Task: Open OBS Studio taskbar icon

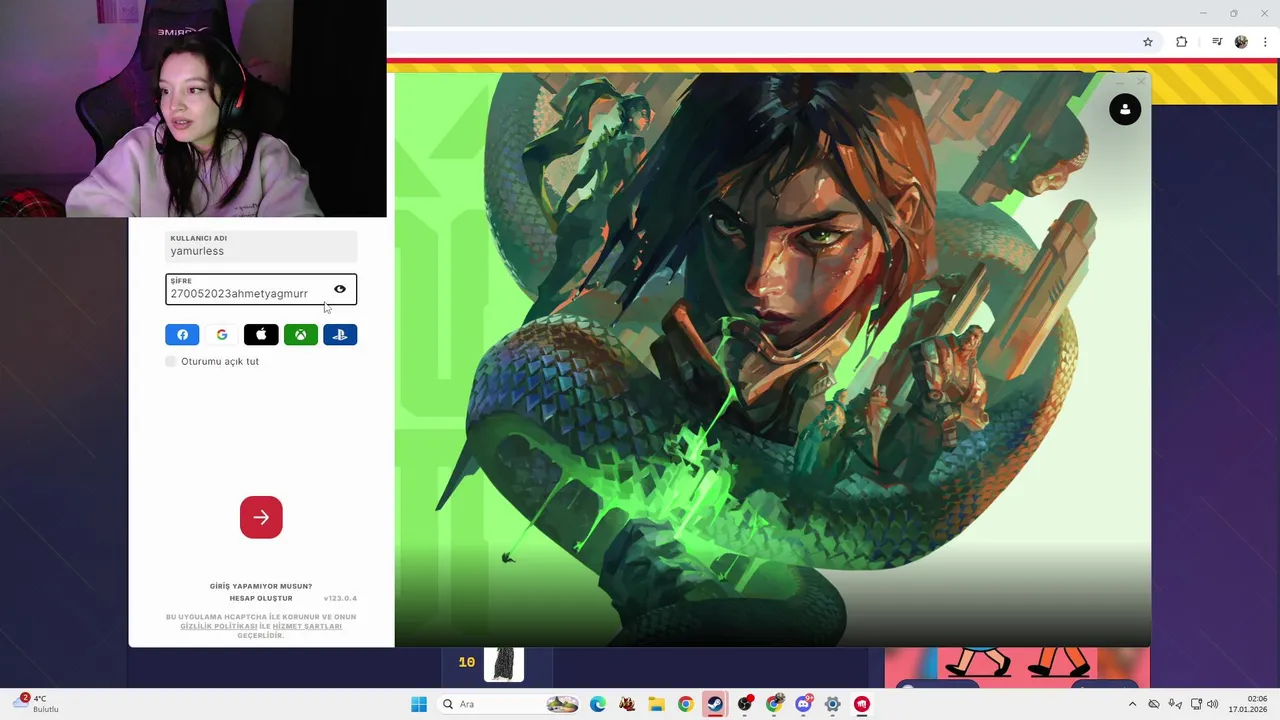Action: [x=745, y=704]
